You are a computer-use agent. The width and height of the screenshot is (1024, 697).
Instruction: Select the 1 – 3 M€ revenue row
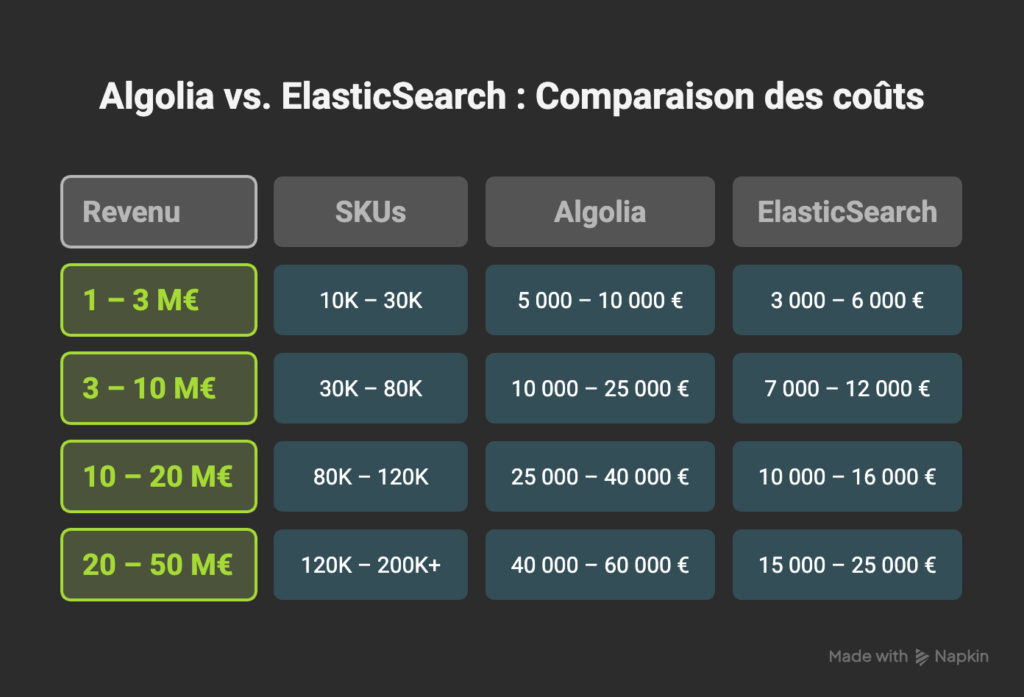(159, 300)
